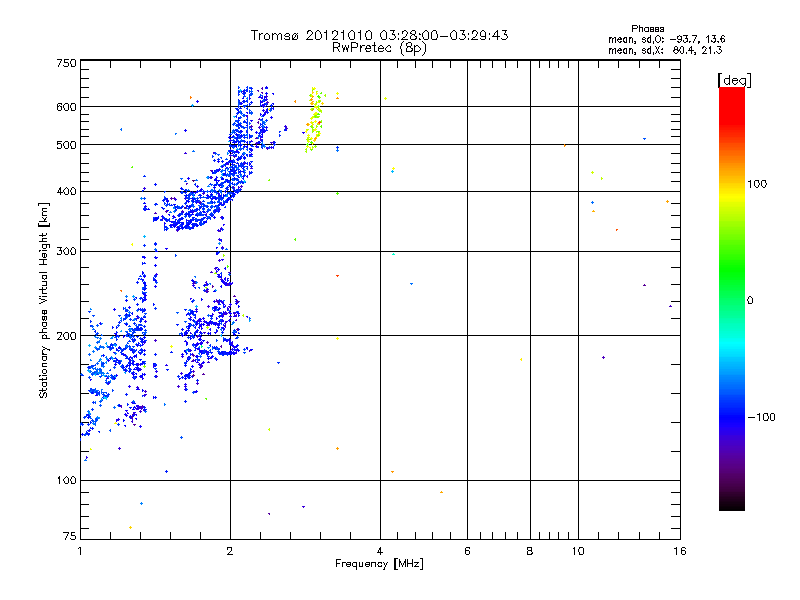Click the 'Frequency [MHz]' axis label
The height and width of the screenshot is (600, 800).
[x=379, y=564]
